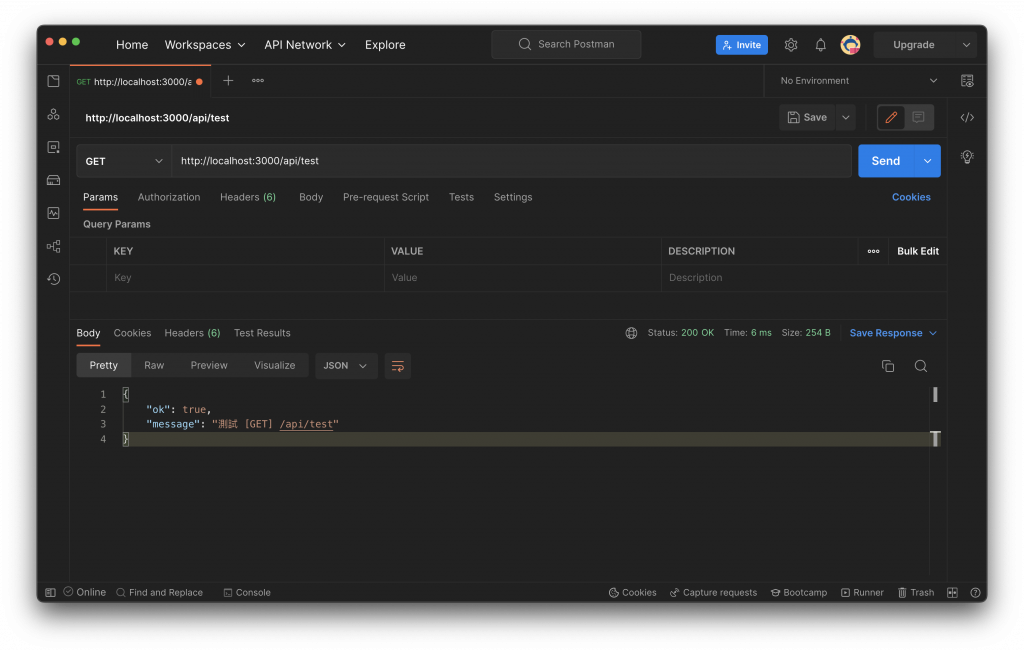Open the APIs sidebar icon
Viewport: 1024px width, 651px height.
click(54, 114)
